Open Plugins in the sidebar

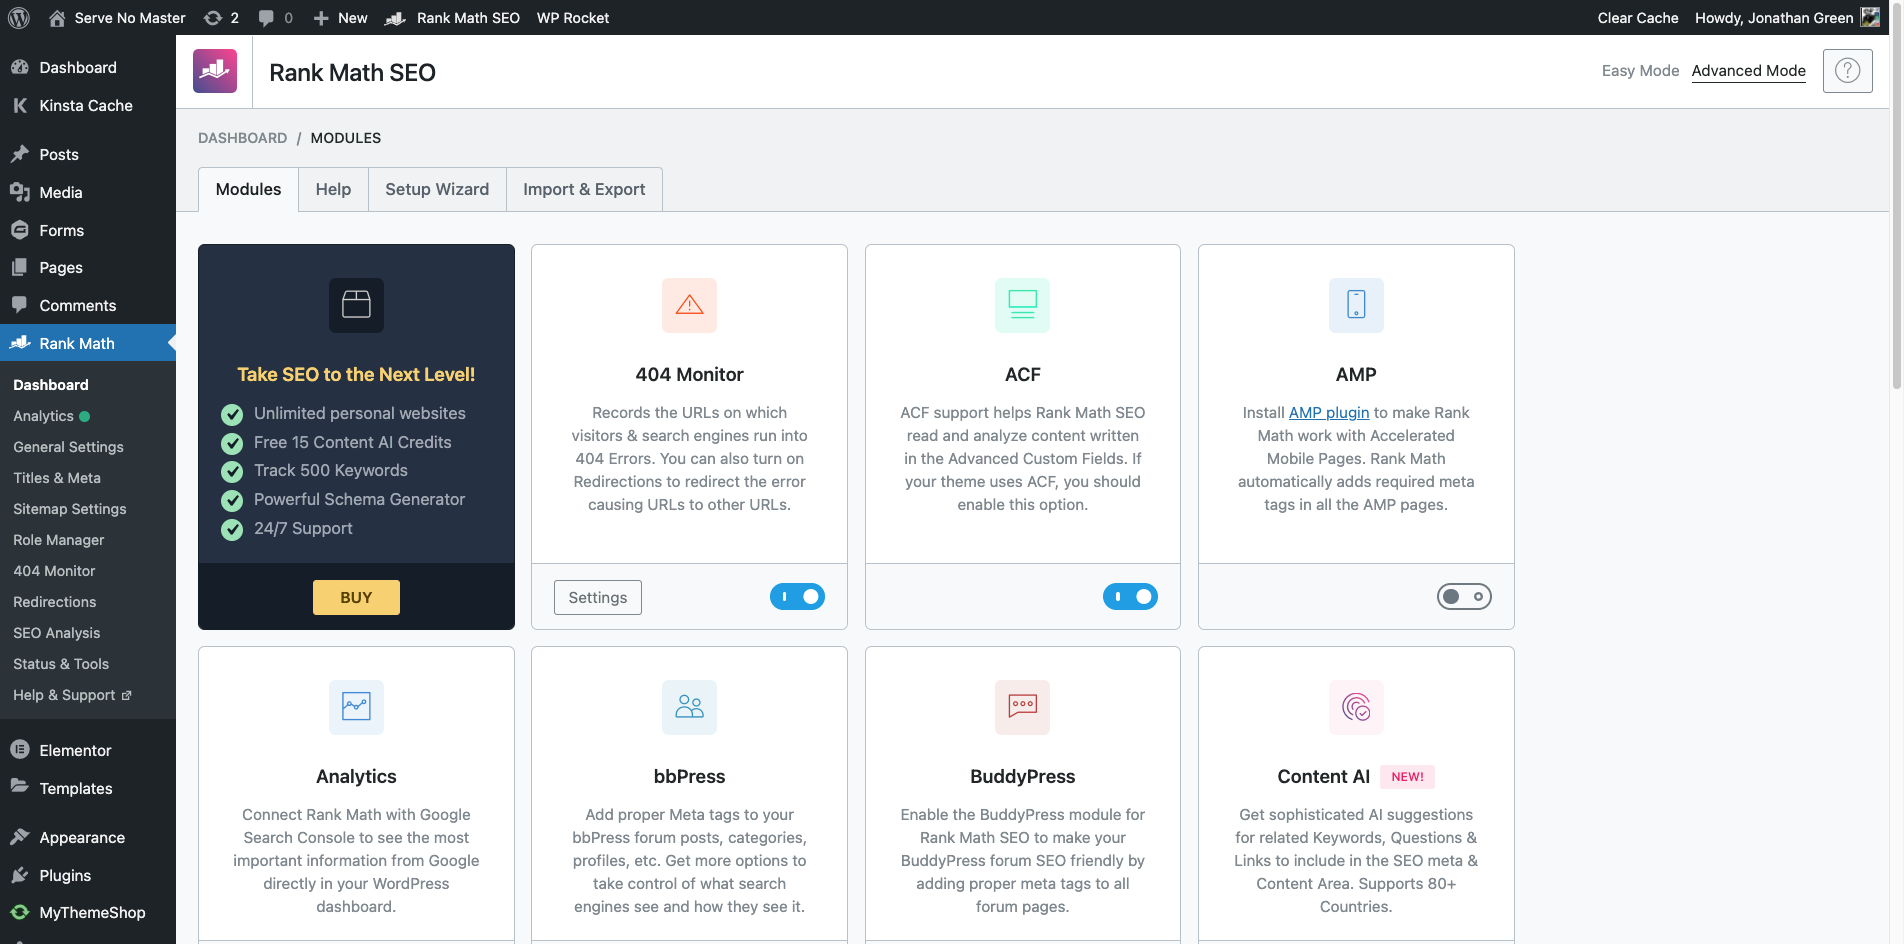(x=88, y=875)
